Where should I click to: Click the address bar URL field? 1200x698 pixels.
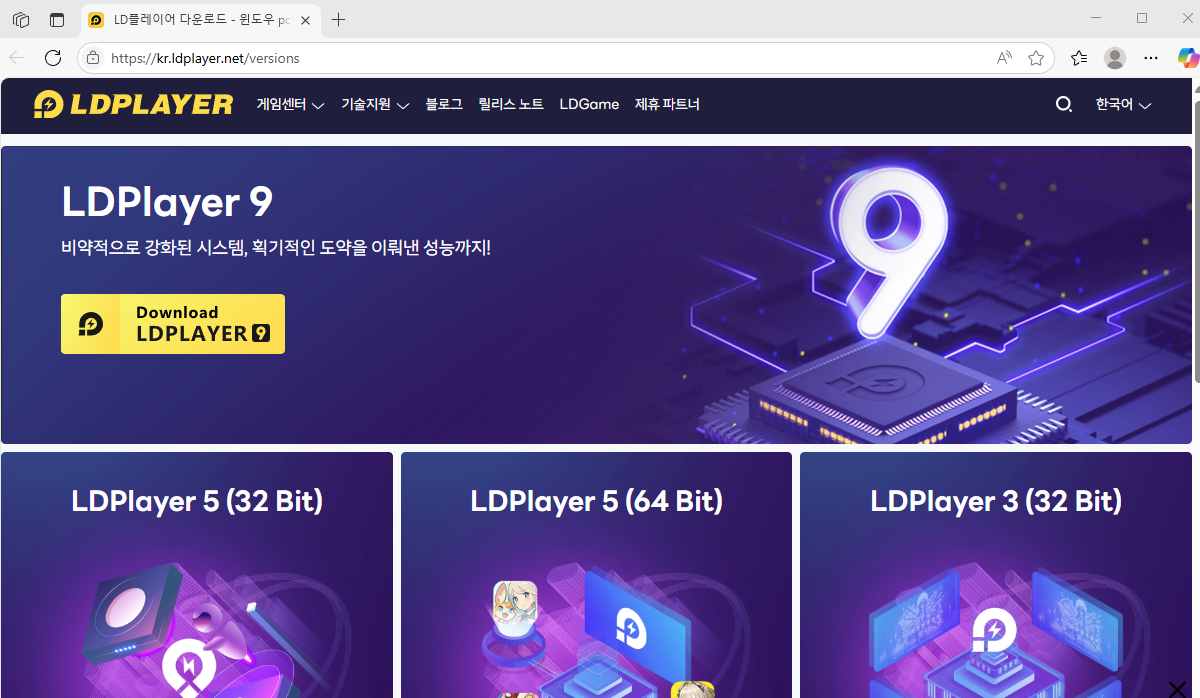540,58
